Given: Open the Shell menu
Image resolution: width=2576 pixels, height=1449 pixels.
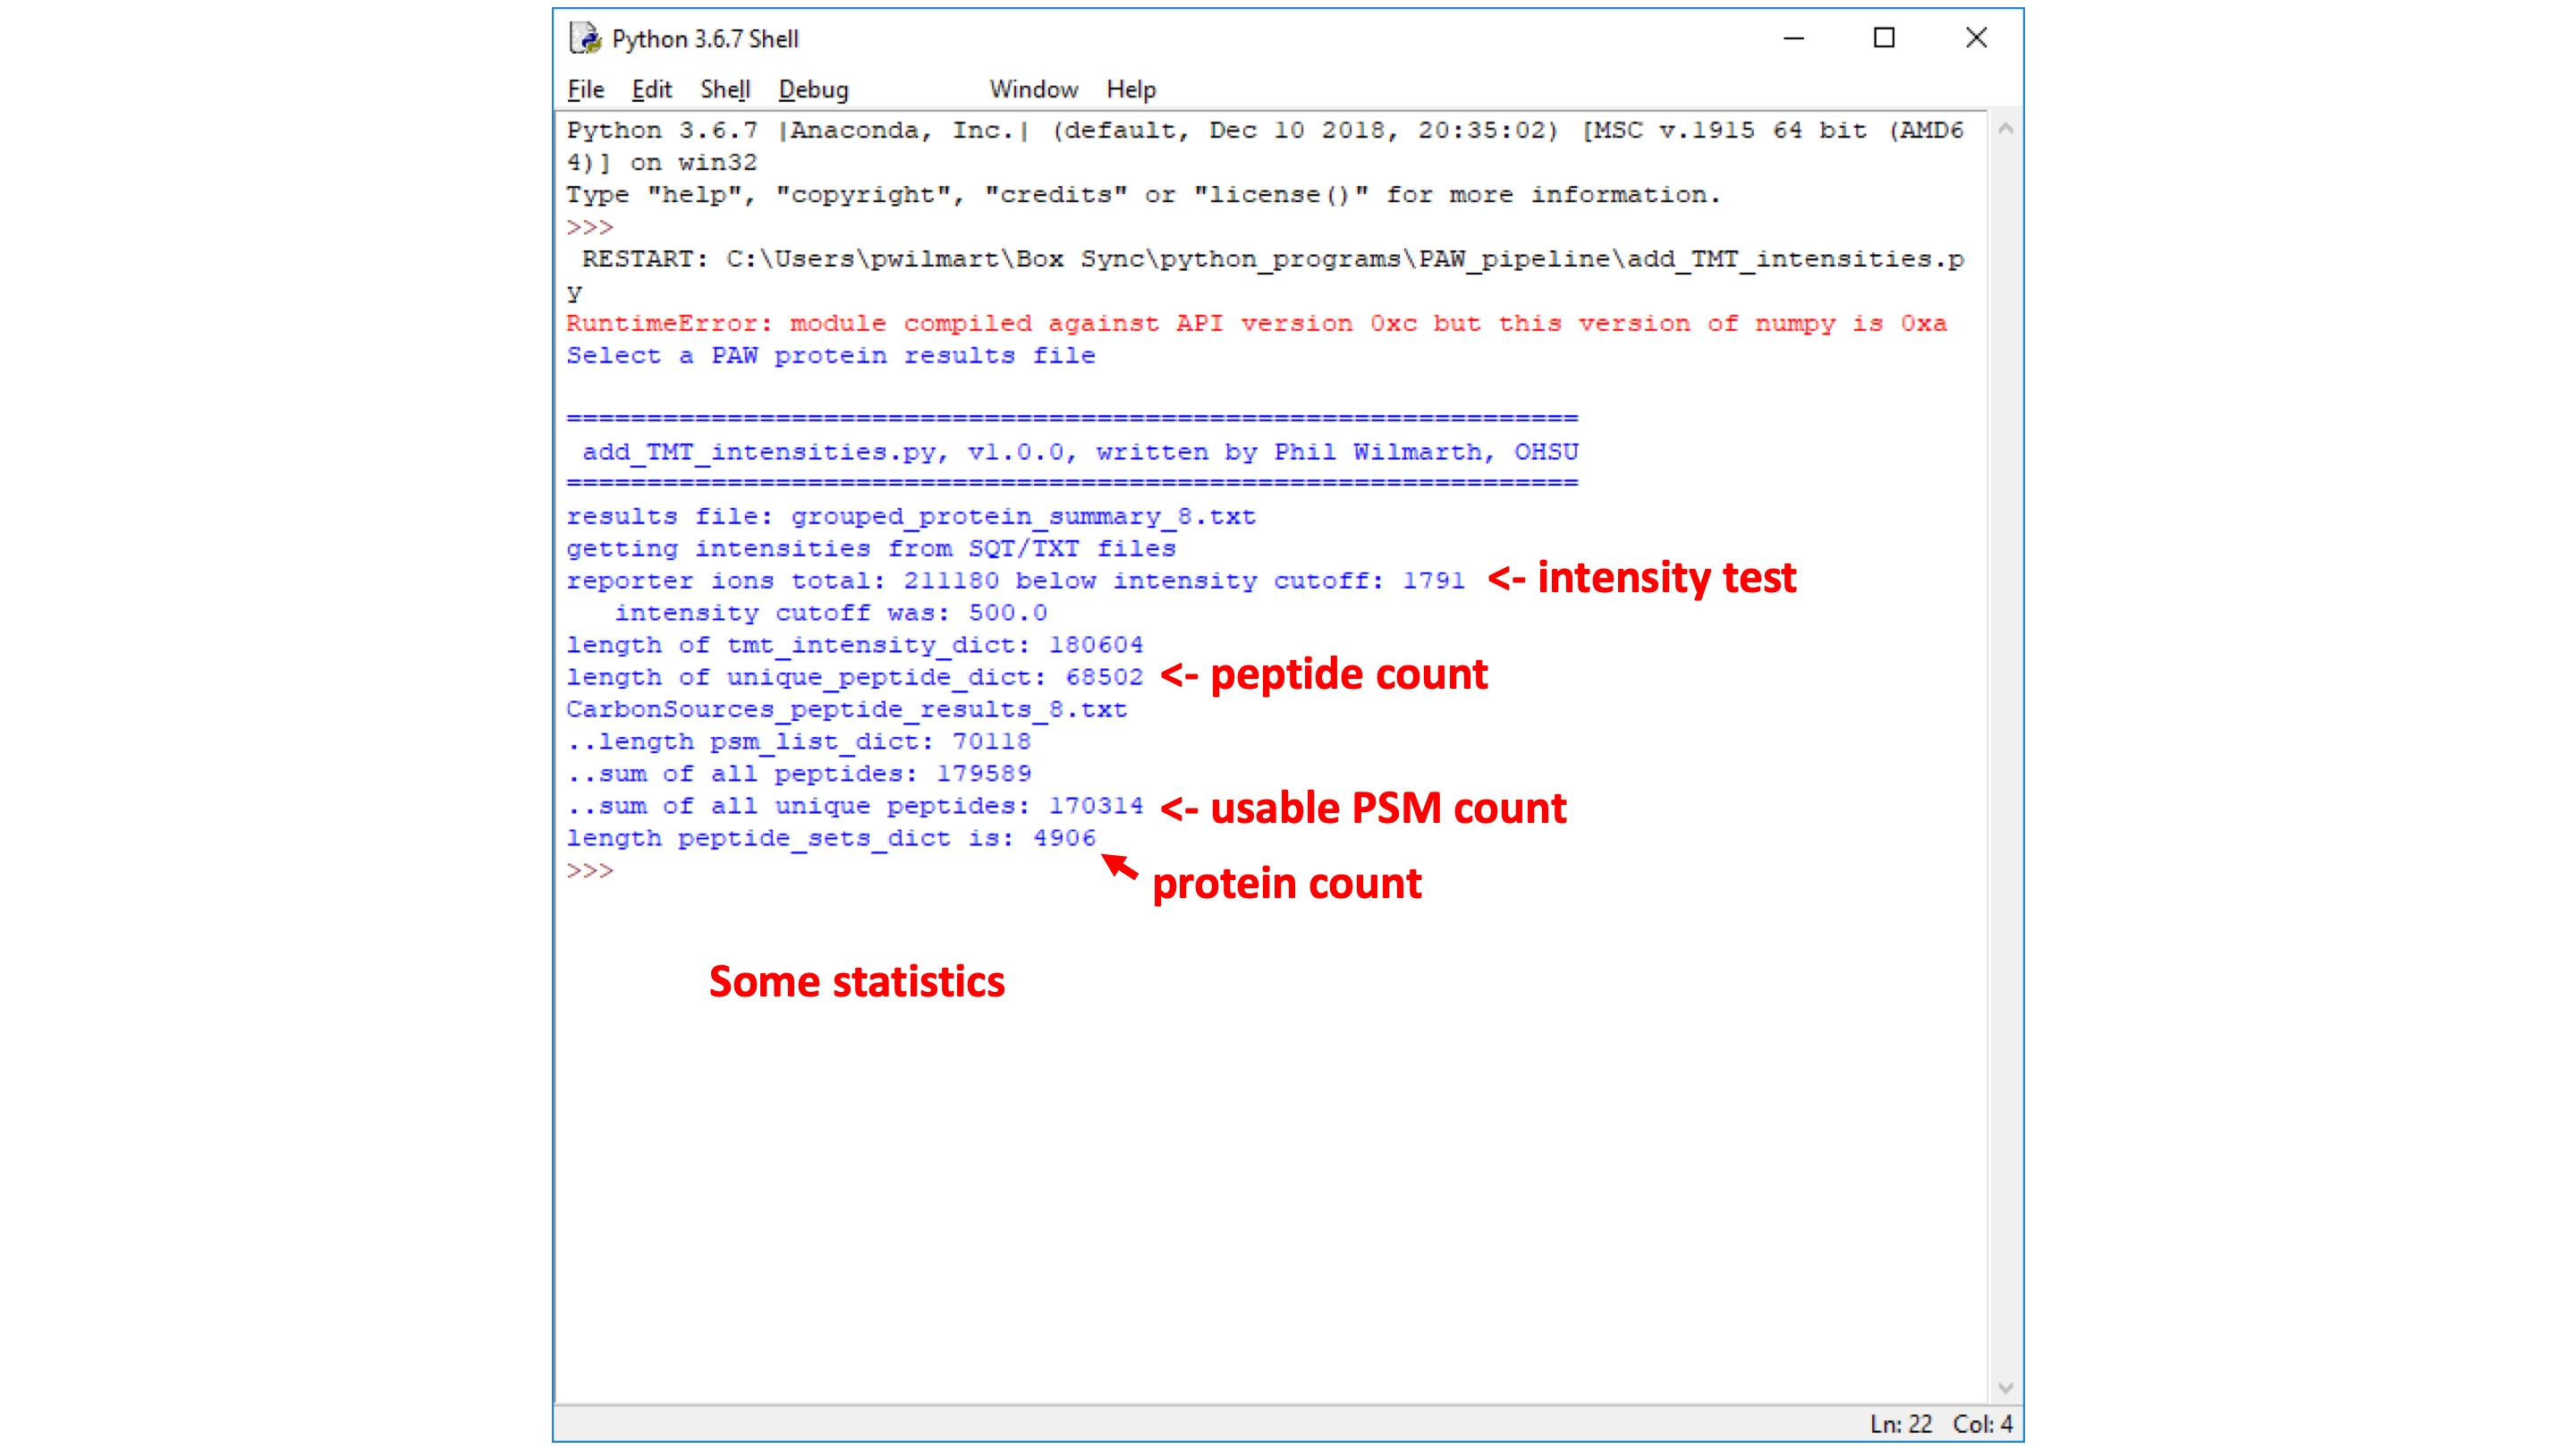Looking at the screenshot, I should point(725,89).
